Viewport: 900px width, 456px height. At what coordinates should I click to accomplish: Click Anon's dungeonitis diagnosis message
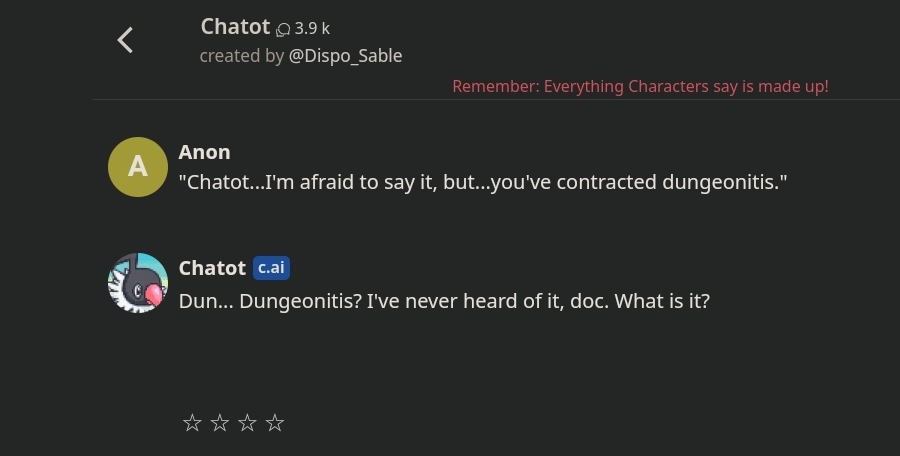[x=483, y=183]
